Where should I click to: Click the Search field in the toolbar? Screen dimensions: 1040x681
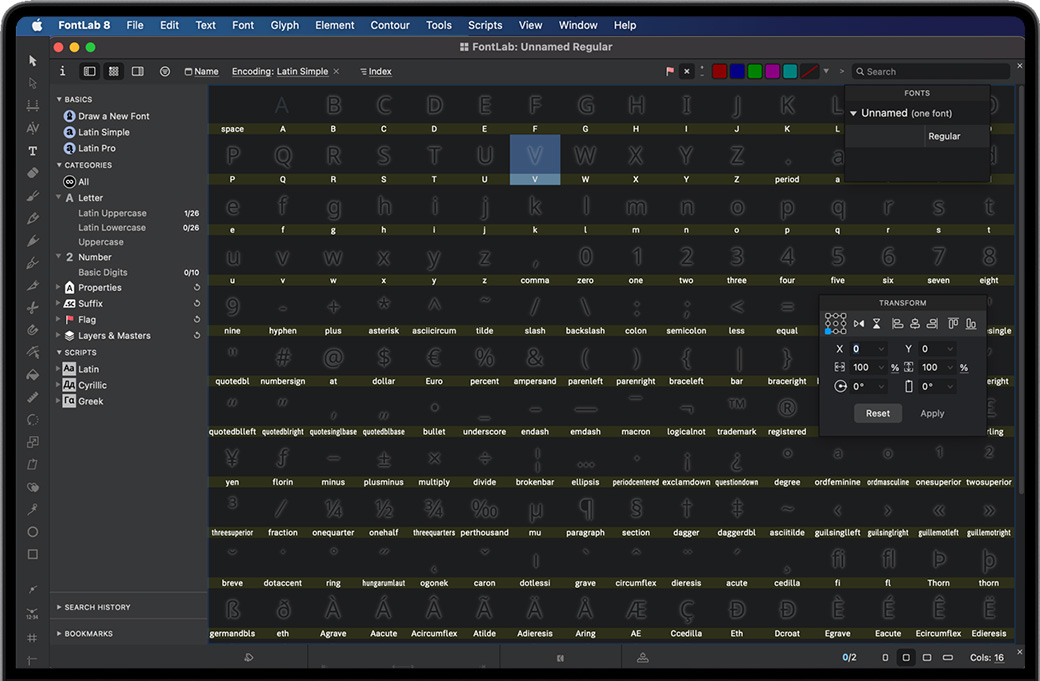[x=930, y=71]
